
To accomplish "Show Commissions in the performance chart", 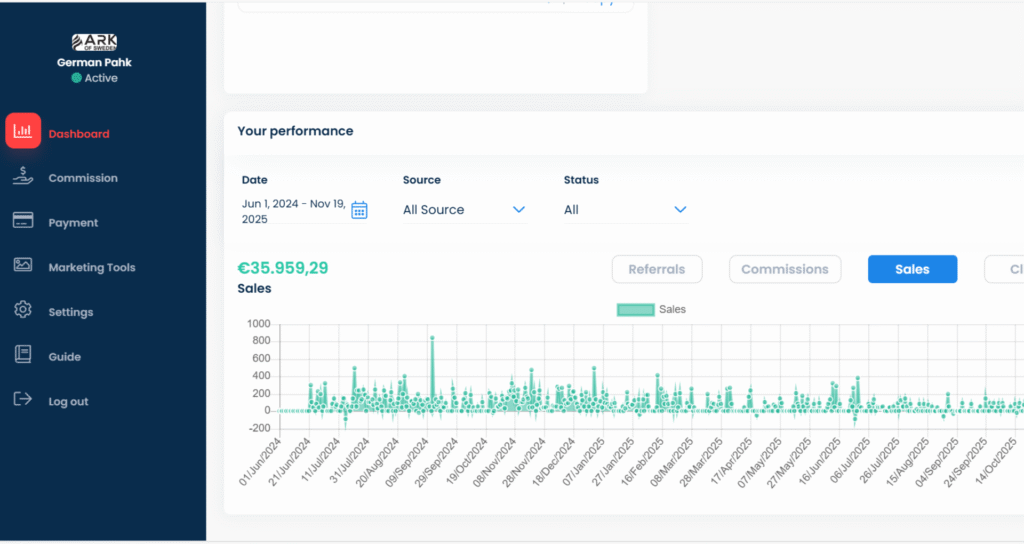I will click(784, 269).
